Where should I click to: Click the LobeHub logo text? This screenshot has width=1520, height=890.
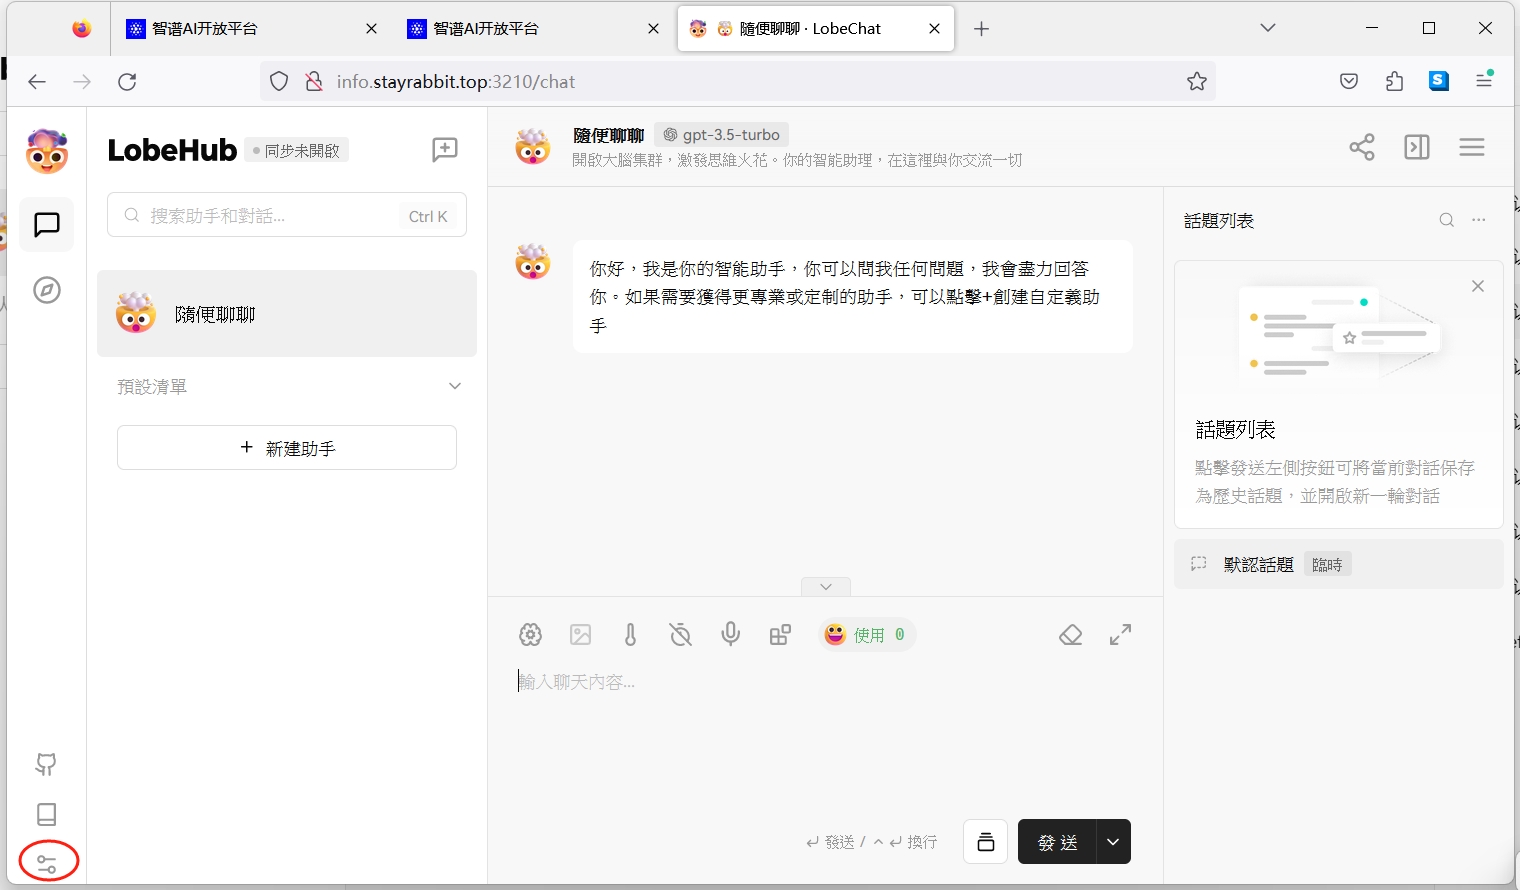pos(172,150)
